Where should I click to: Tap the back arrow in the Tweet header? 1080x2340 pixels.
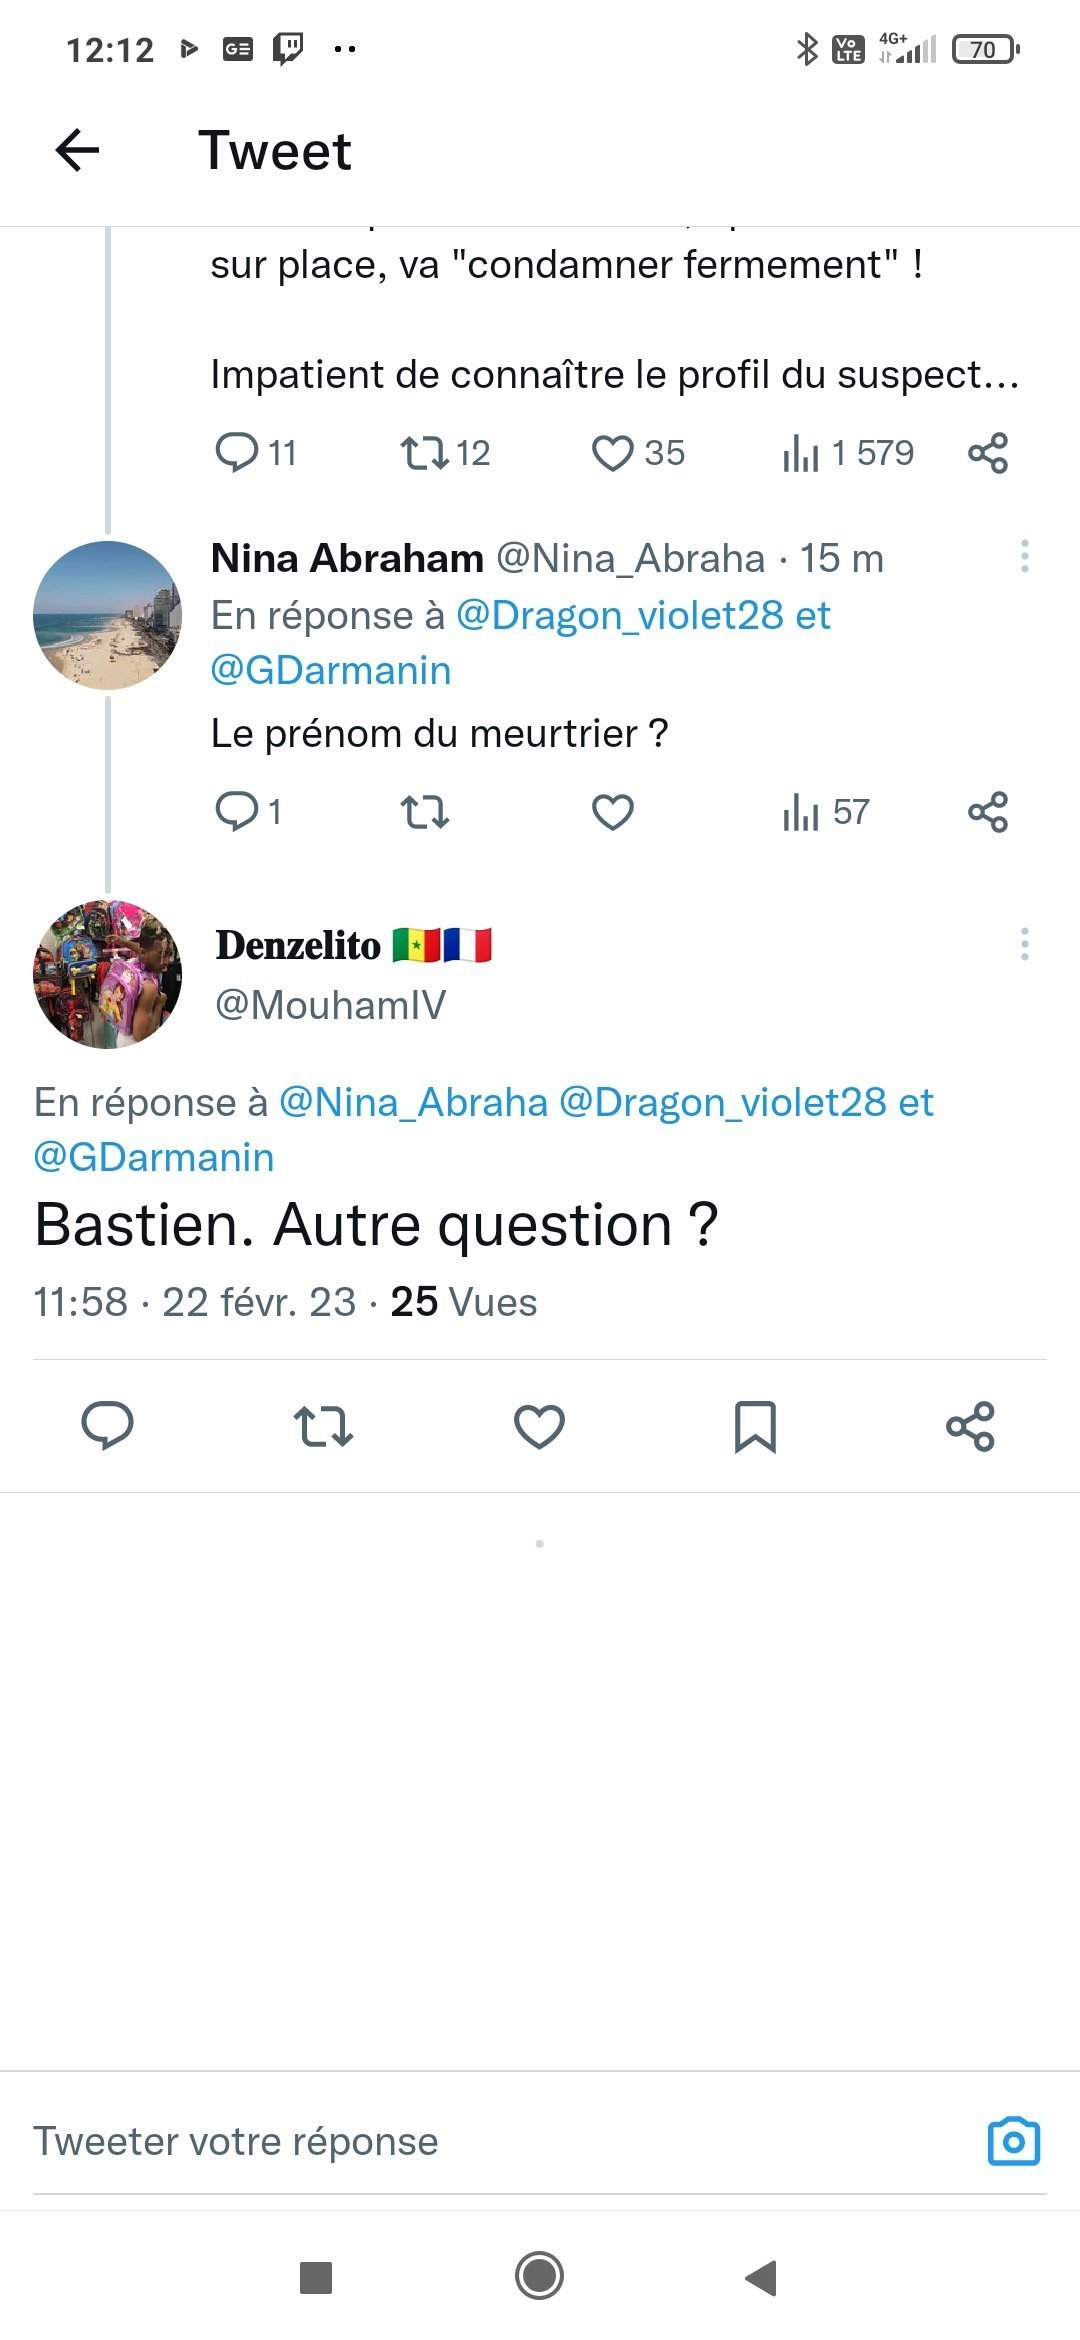[77, 151]
